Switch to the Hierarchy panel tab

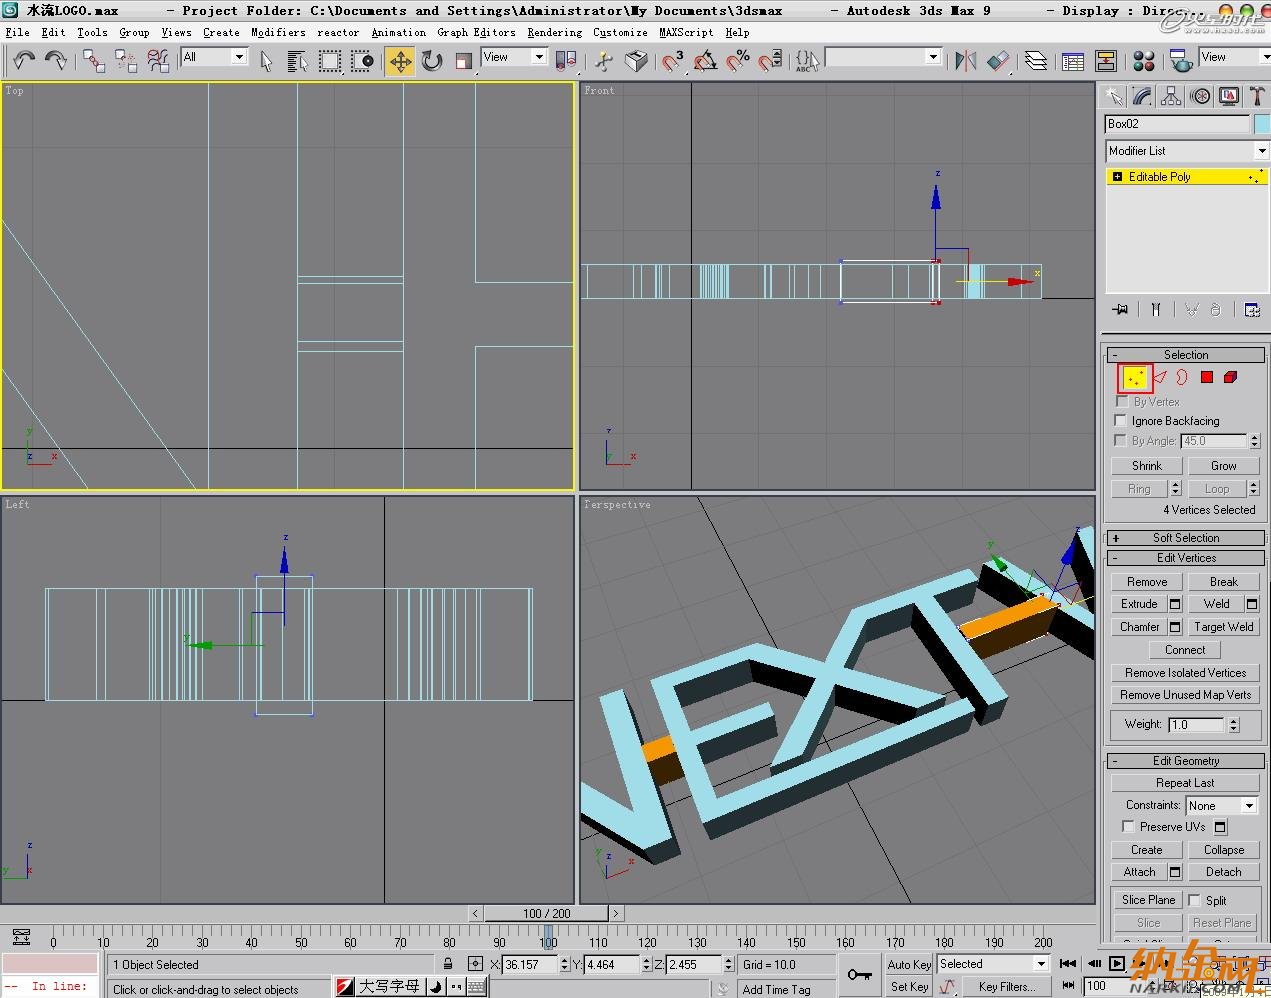click(1171, 96)
